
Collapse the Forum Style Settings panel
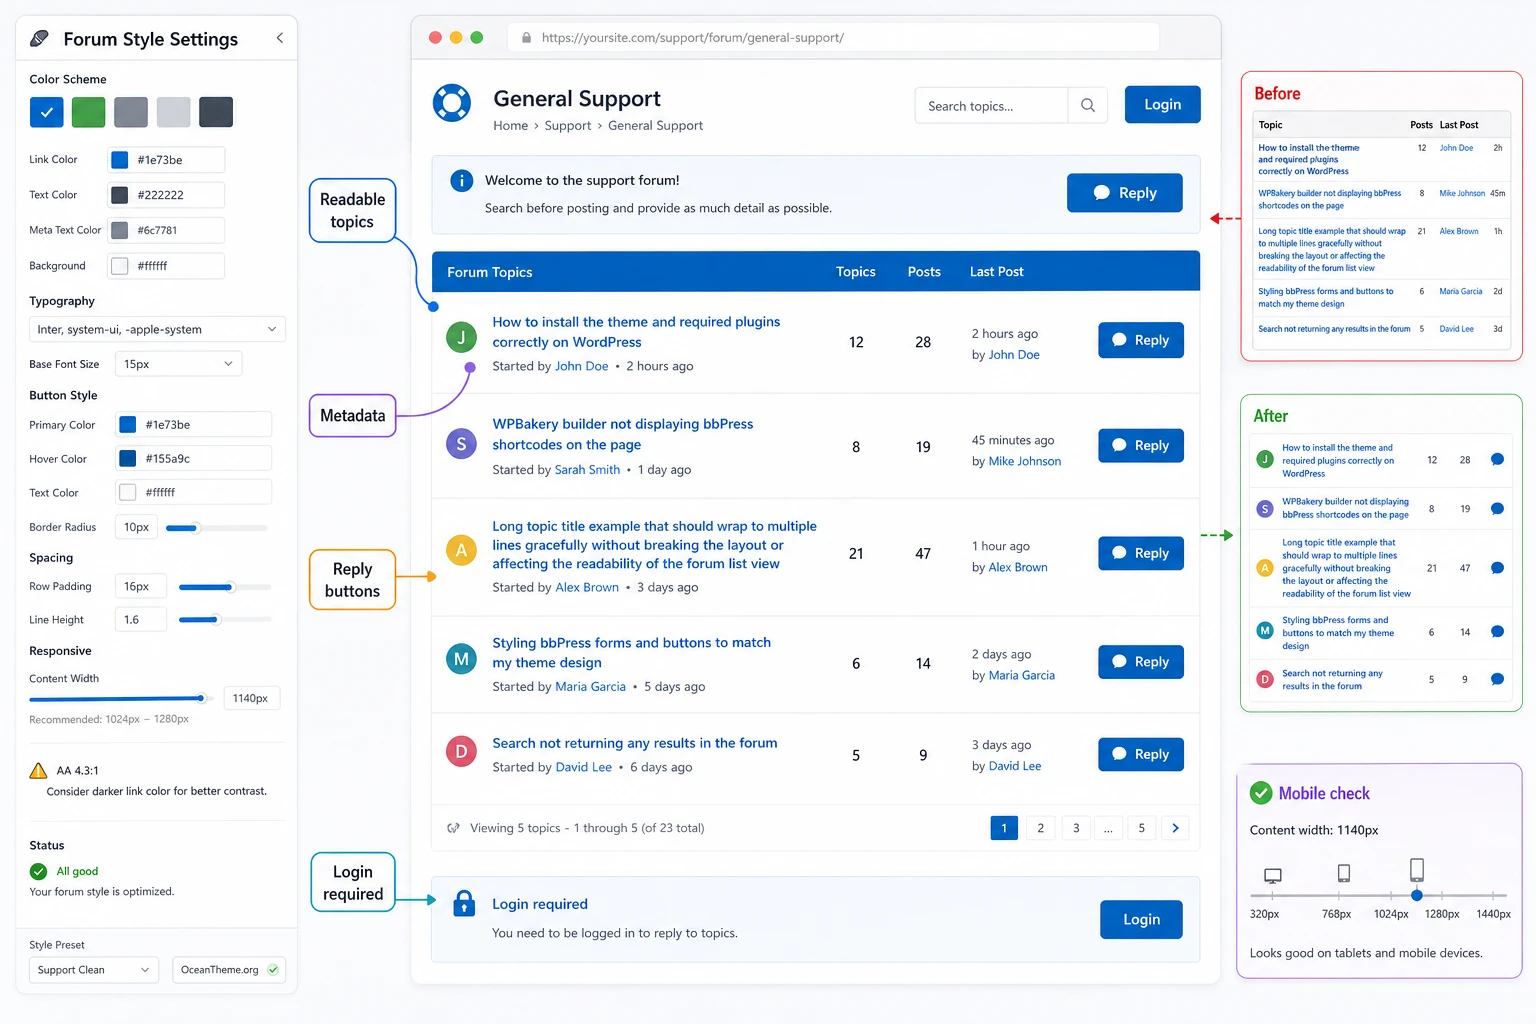click(x=279, y=38)
